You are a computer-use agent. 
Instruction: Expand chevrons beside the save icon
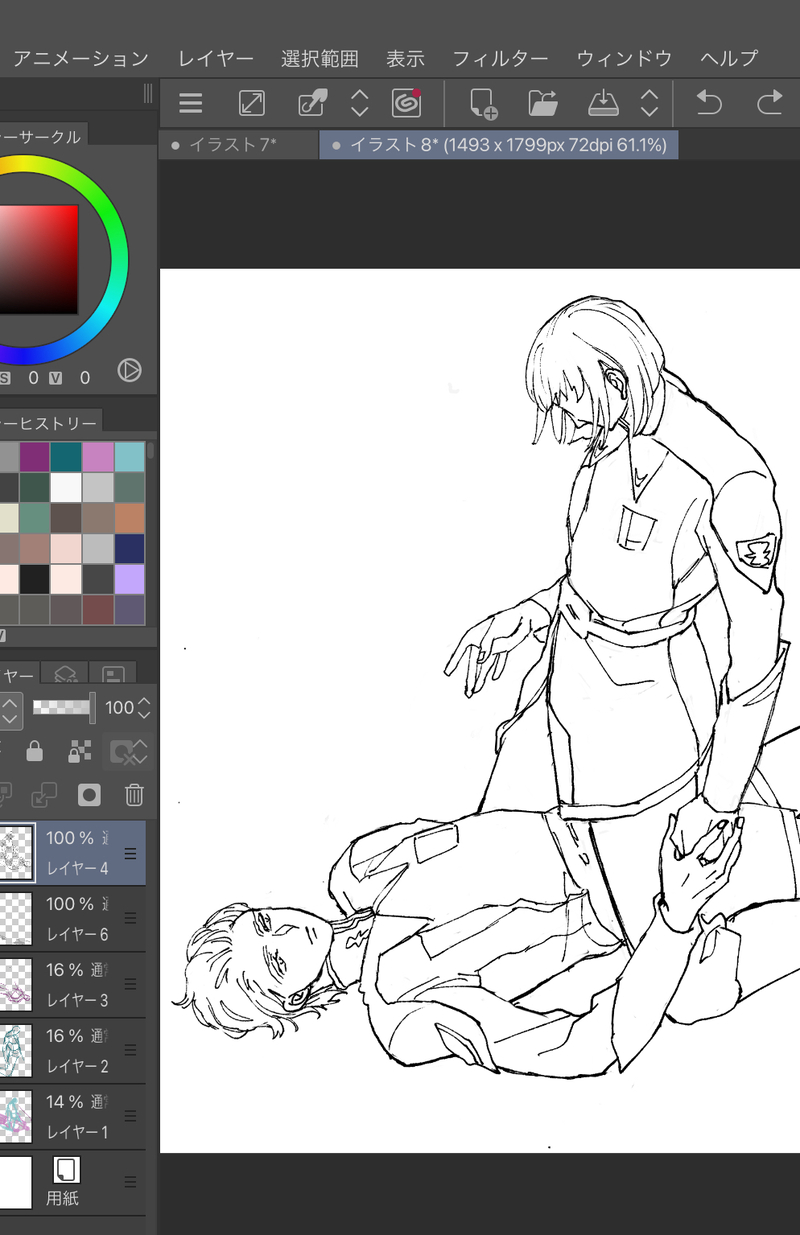click(x=650, y=103)
